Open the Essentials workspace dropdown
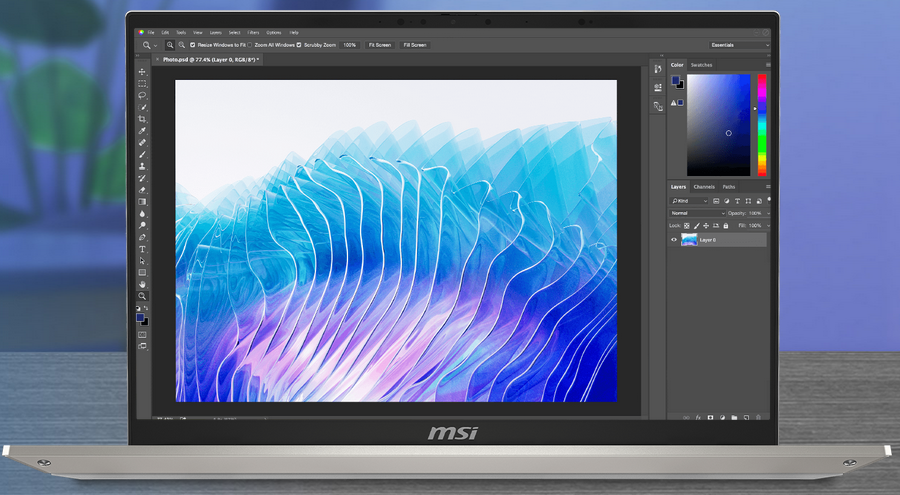The height and width of the screenshot is (495, 900). coord(739,45)
